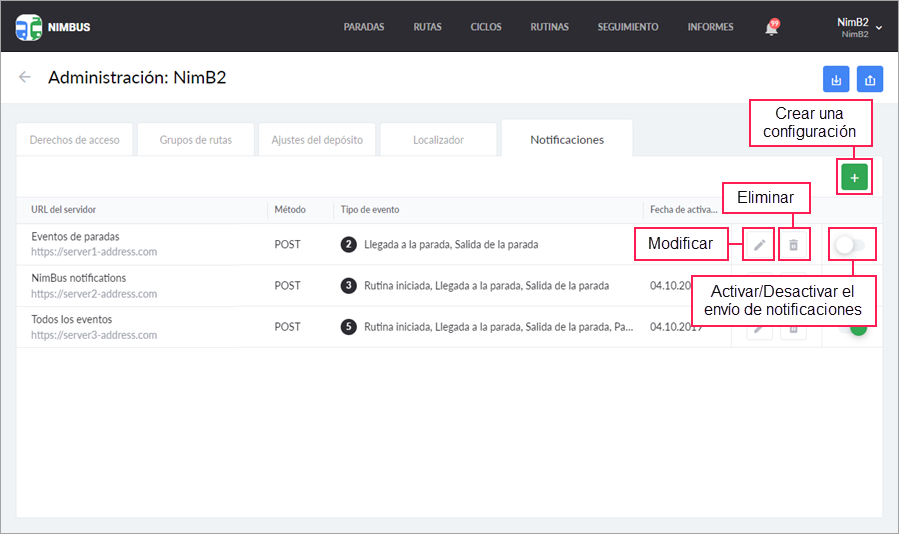Go back using the left arrow

[x=25, y=77]
